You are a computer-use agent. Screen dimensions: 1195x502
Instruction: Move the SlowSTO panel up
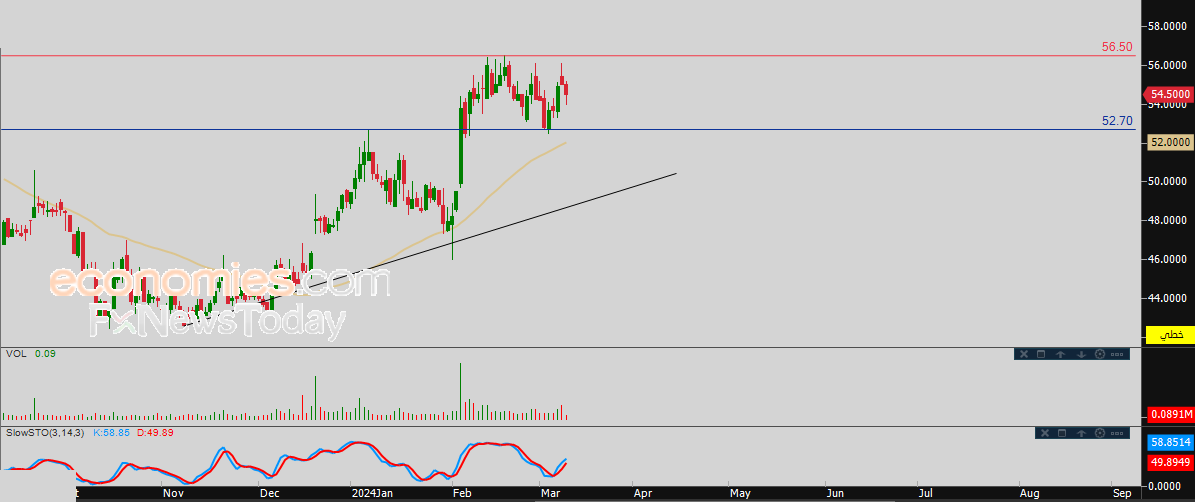click(1082, 433)
